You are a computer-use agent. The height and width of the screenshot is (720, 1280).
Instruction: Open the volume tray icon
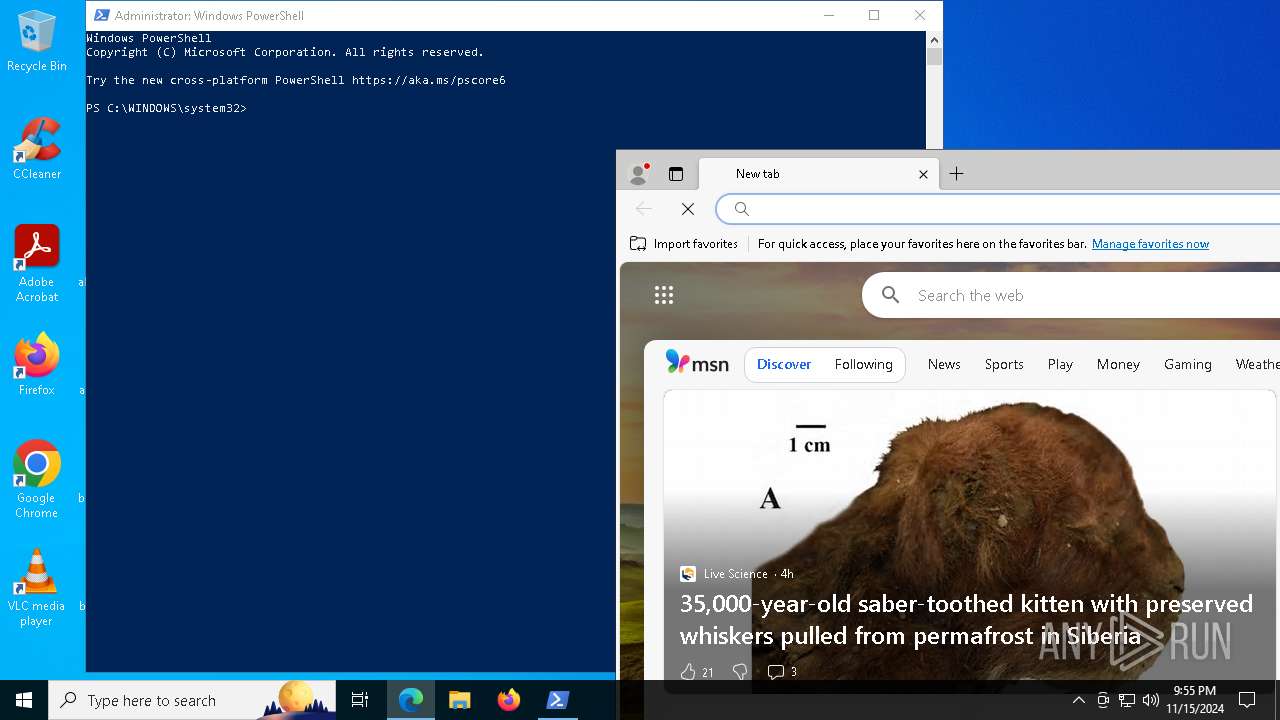pyautogui.click(x=1151, y=700)
